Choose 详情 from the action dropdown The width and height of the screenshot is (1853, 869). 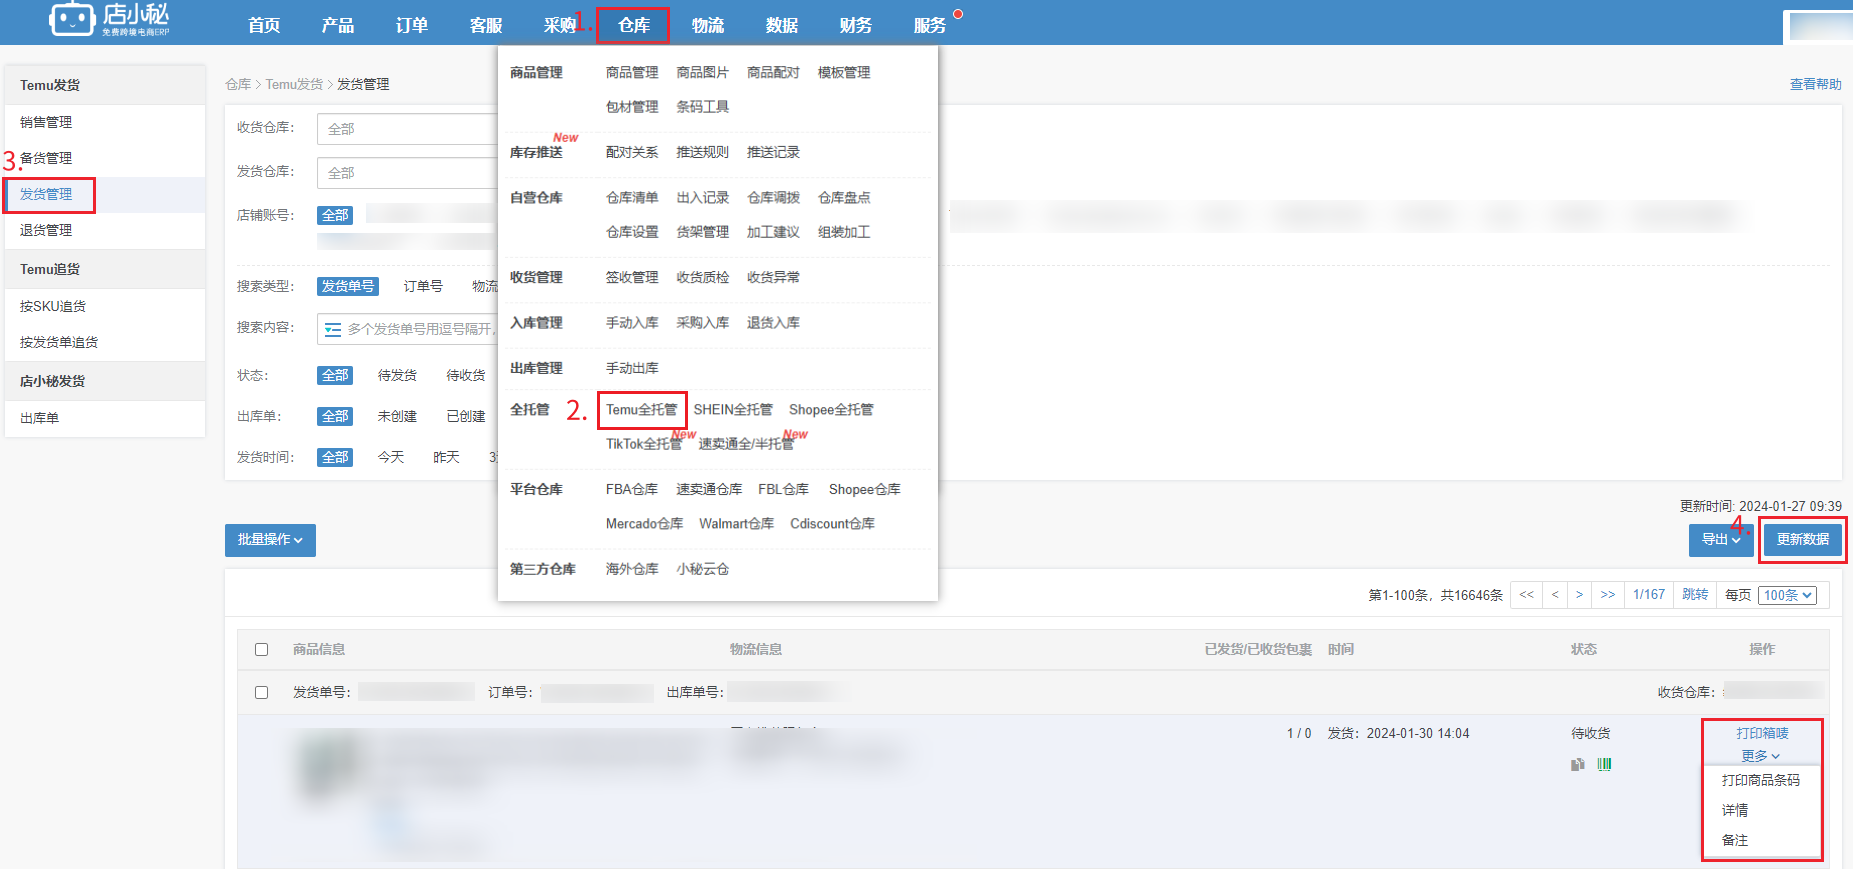point(1735,810)
